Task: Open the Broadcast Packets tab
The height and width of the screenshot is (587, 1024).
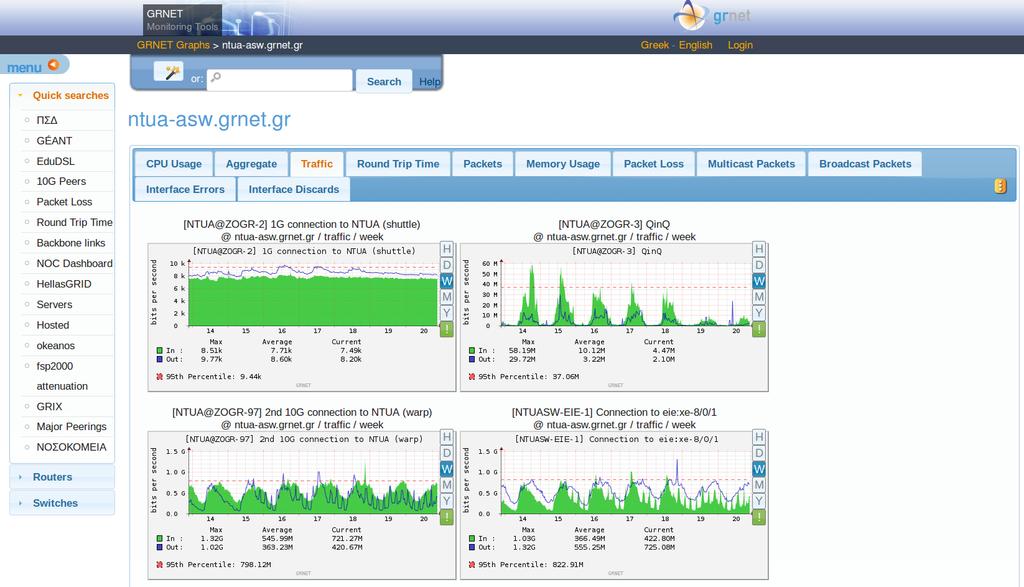Action: pyautogui.click(x=865, y=164)
